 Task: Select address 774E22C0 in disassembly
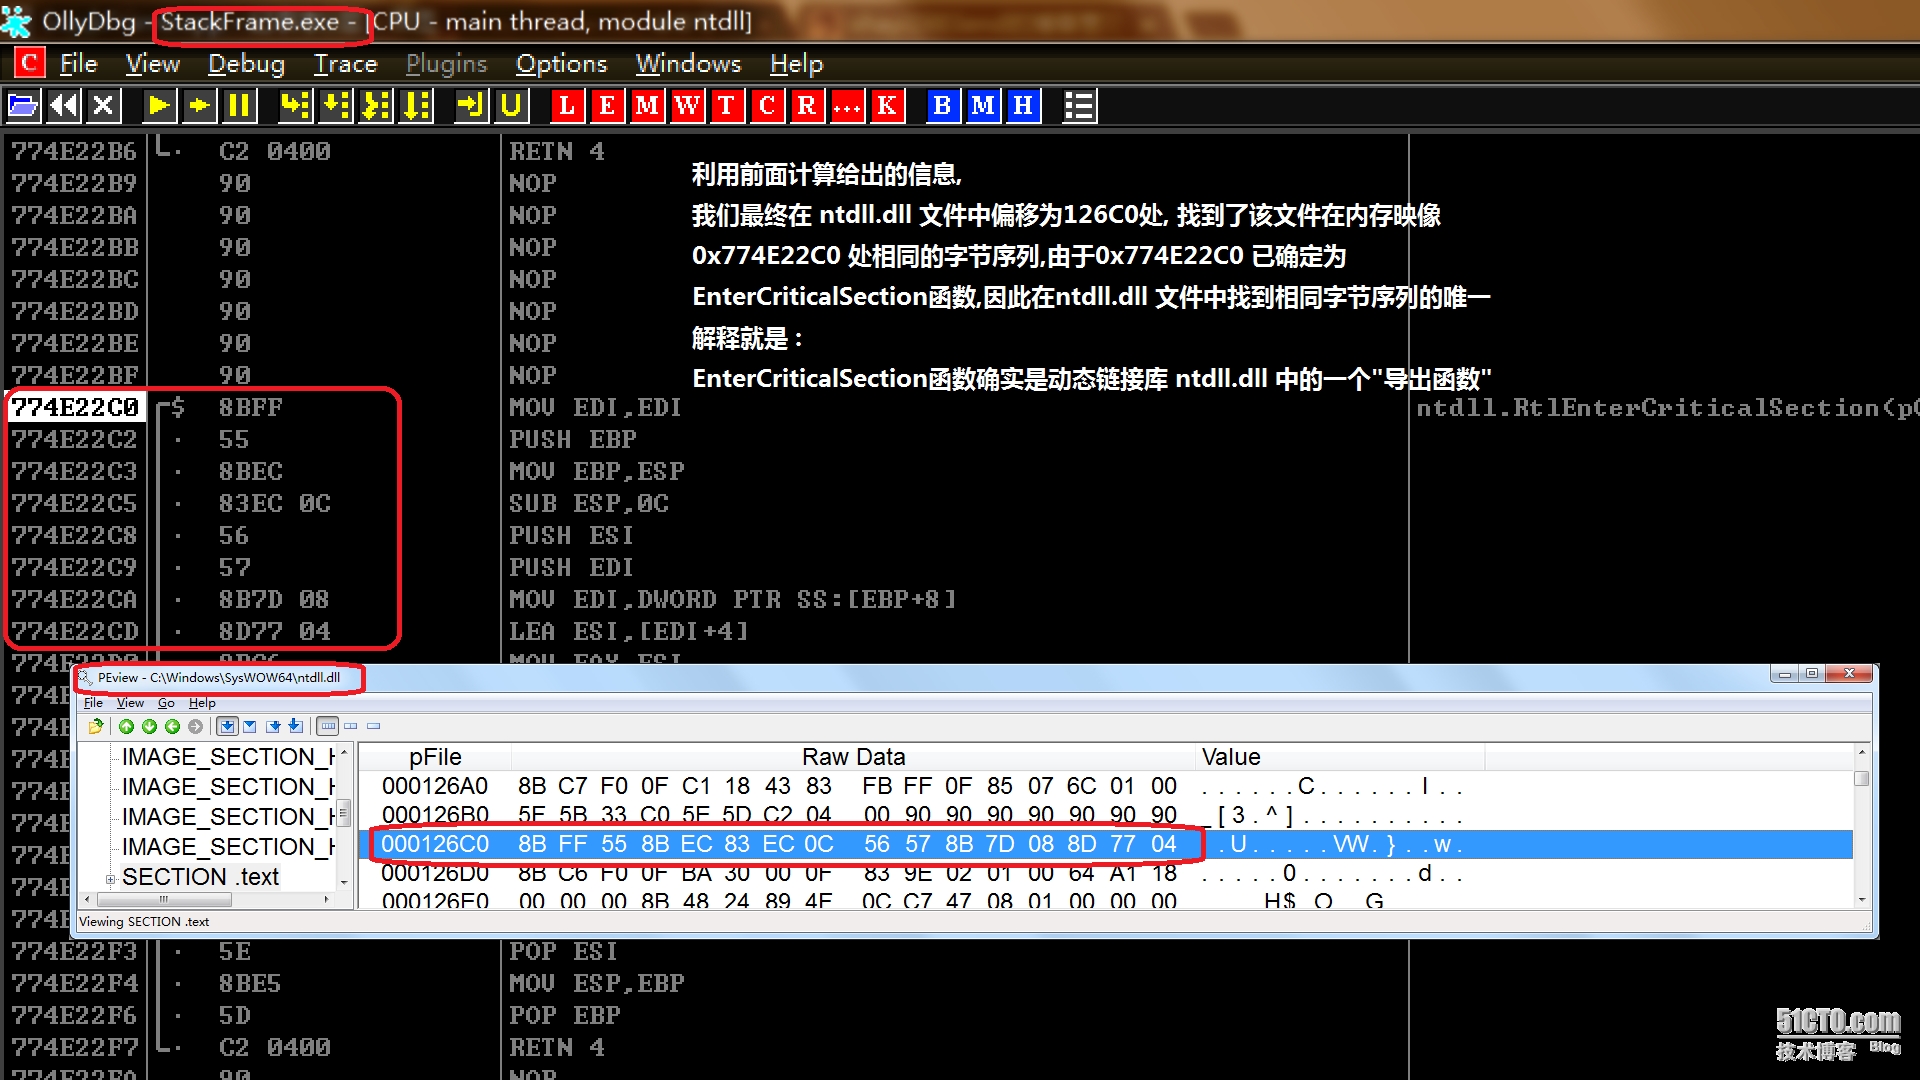[x=75, y=408]
